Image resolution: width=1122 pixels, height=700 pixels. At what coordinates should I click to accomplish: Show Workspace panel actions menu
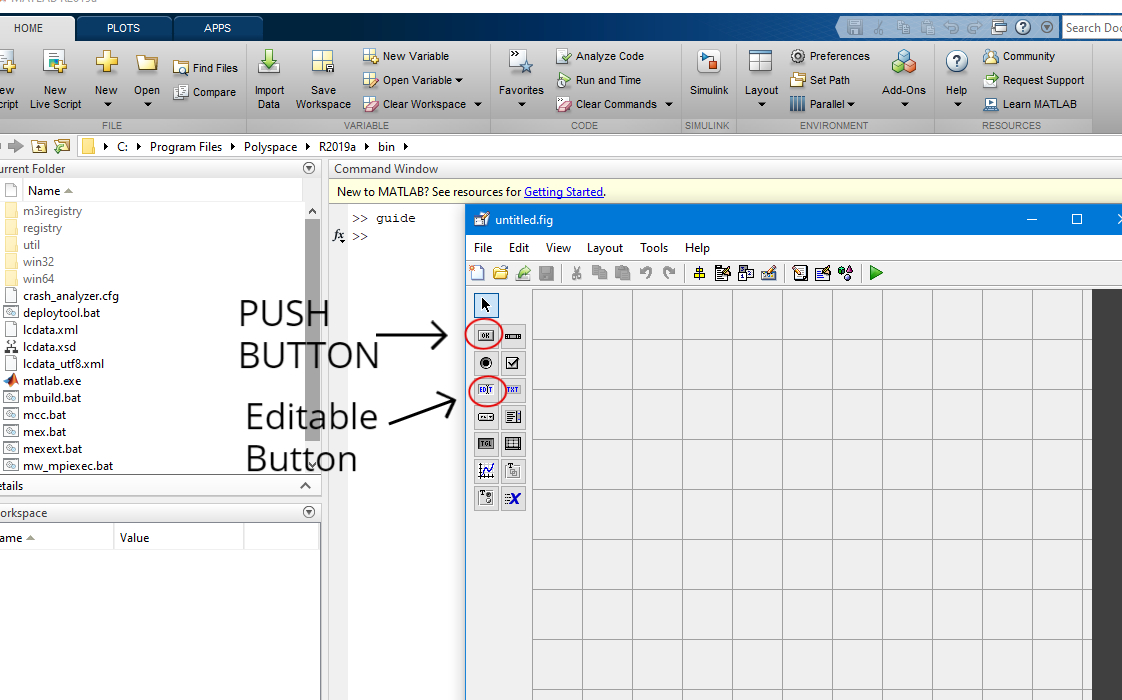tap(309, 512)
